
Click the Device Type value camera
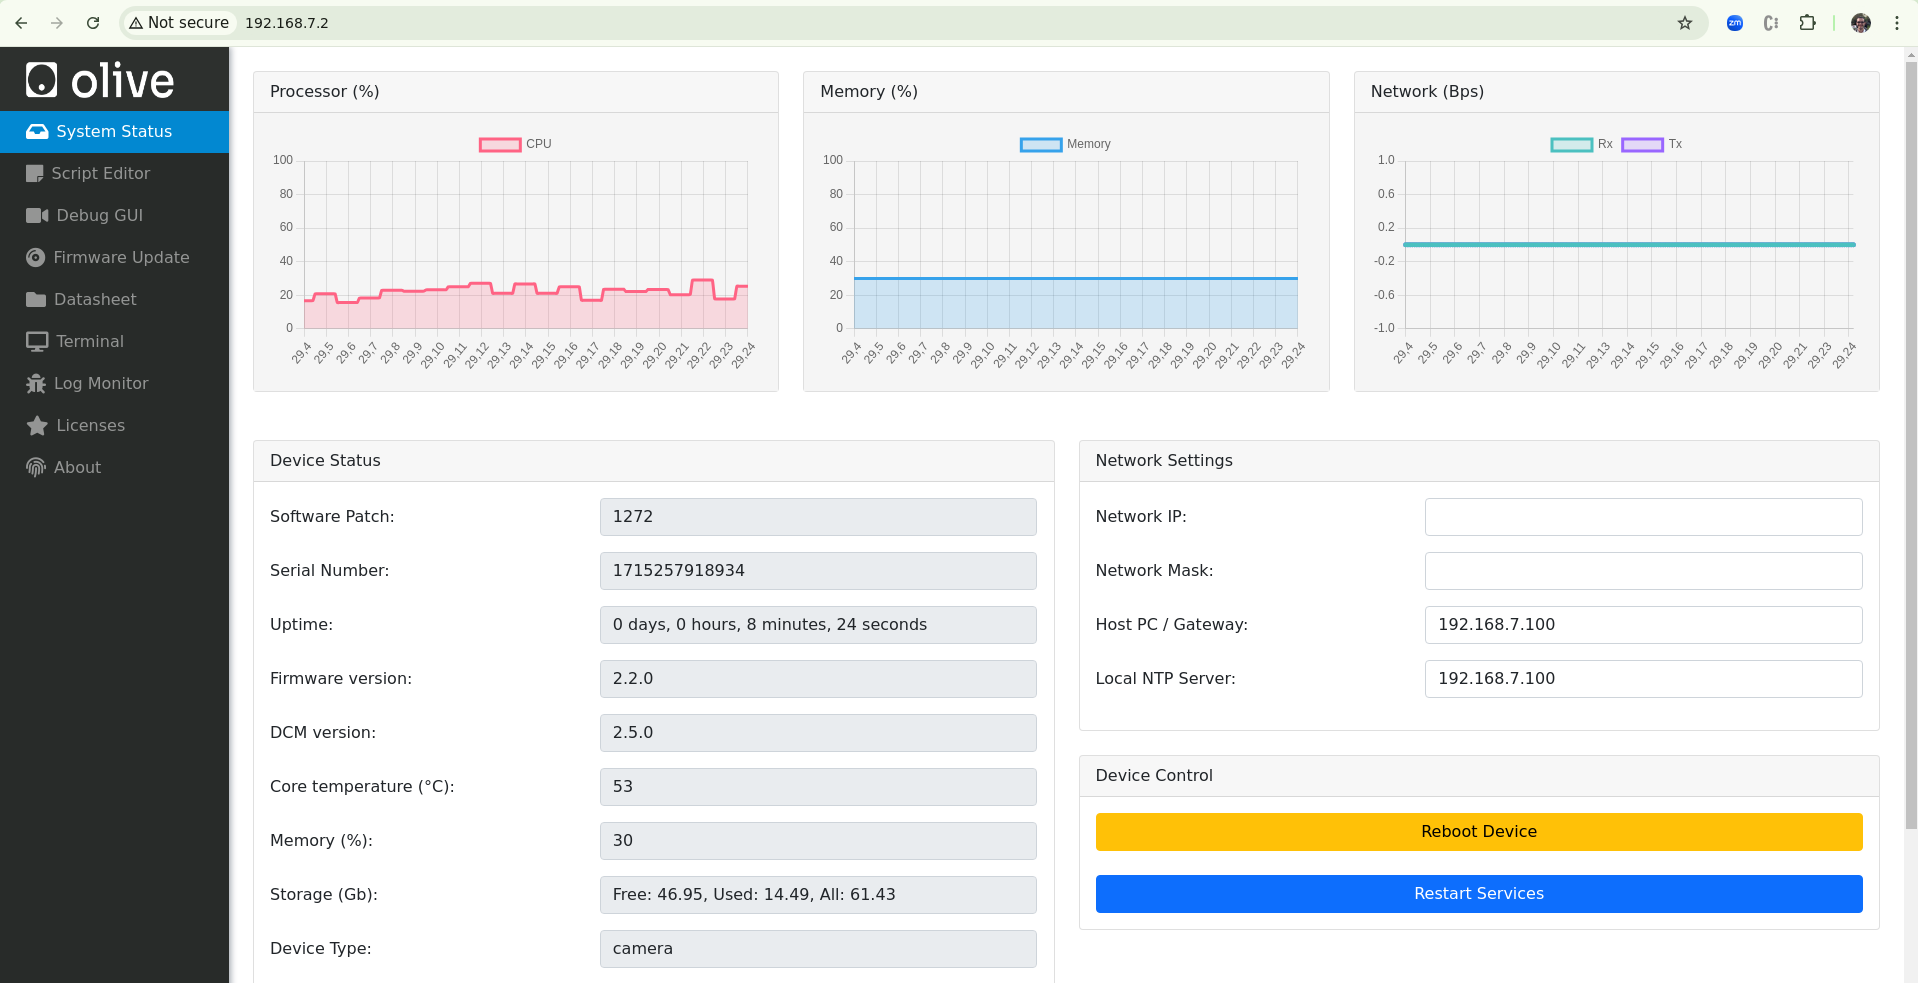tap(818, 949)
